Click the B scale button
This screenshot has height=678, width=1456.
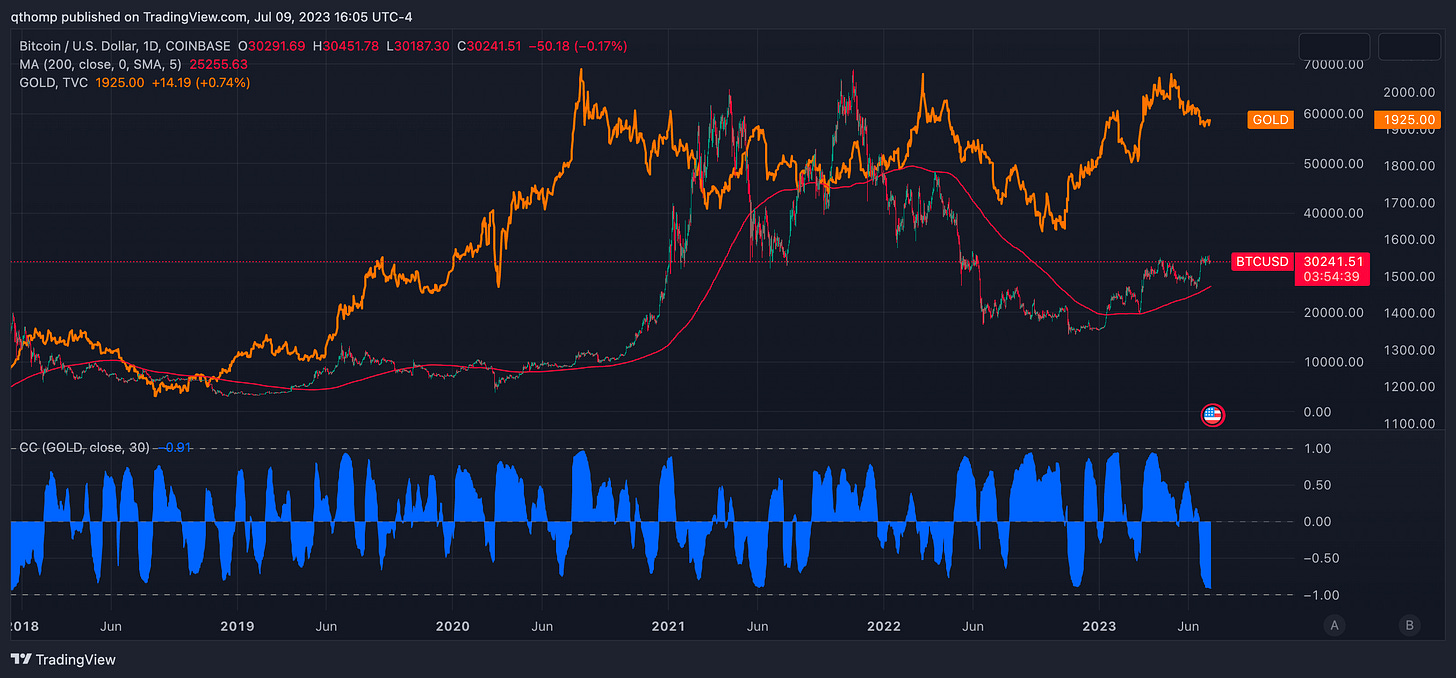[x=1409, y=626]
